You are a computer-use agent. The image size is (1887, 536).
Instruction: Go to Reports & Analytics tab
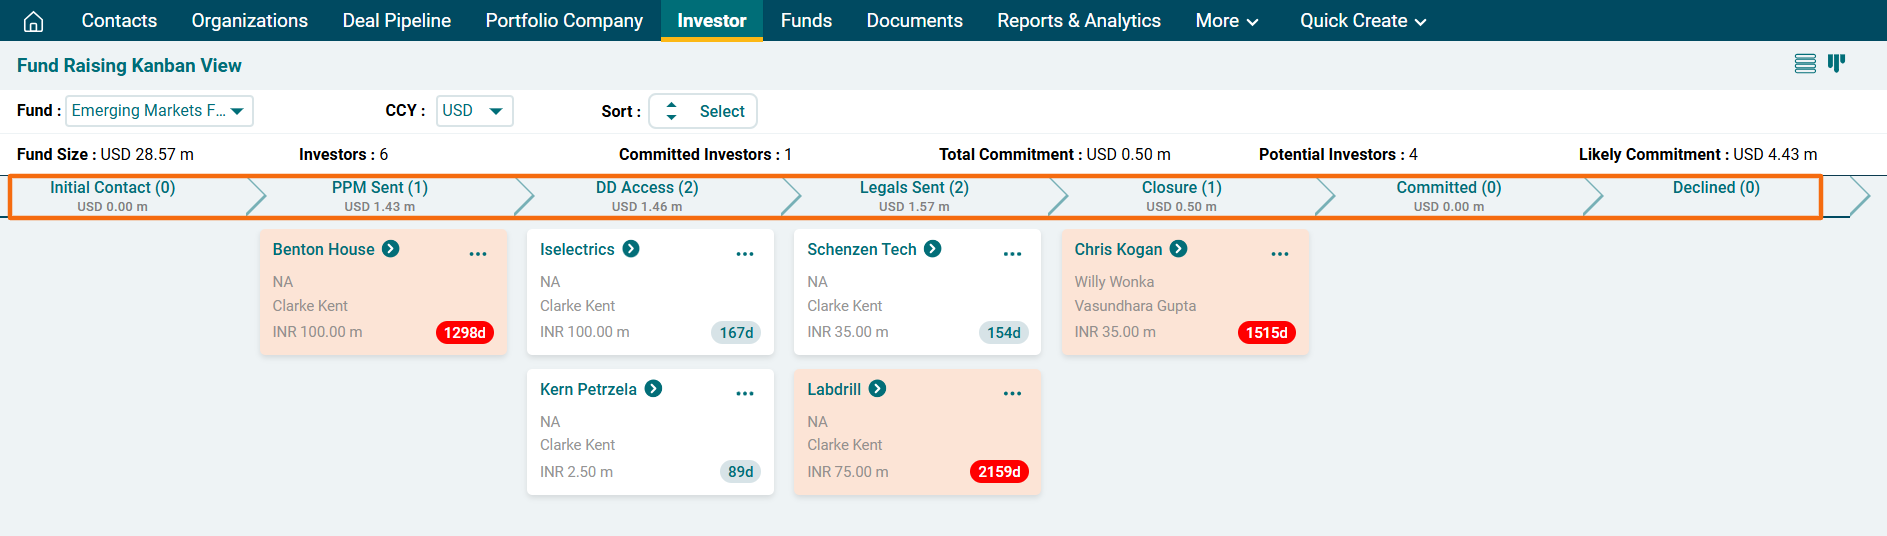[1078, 21]
